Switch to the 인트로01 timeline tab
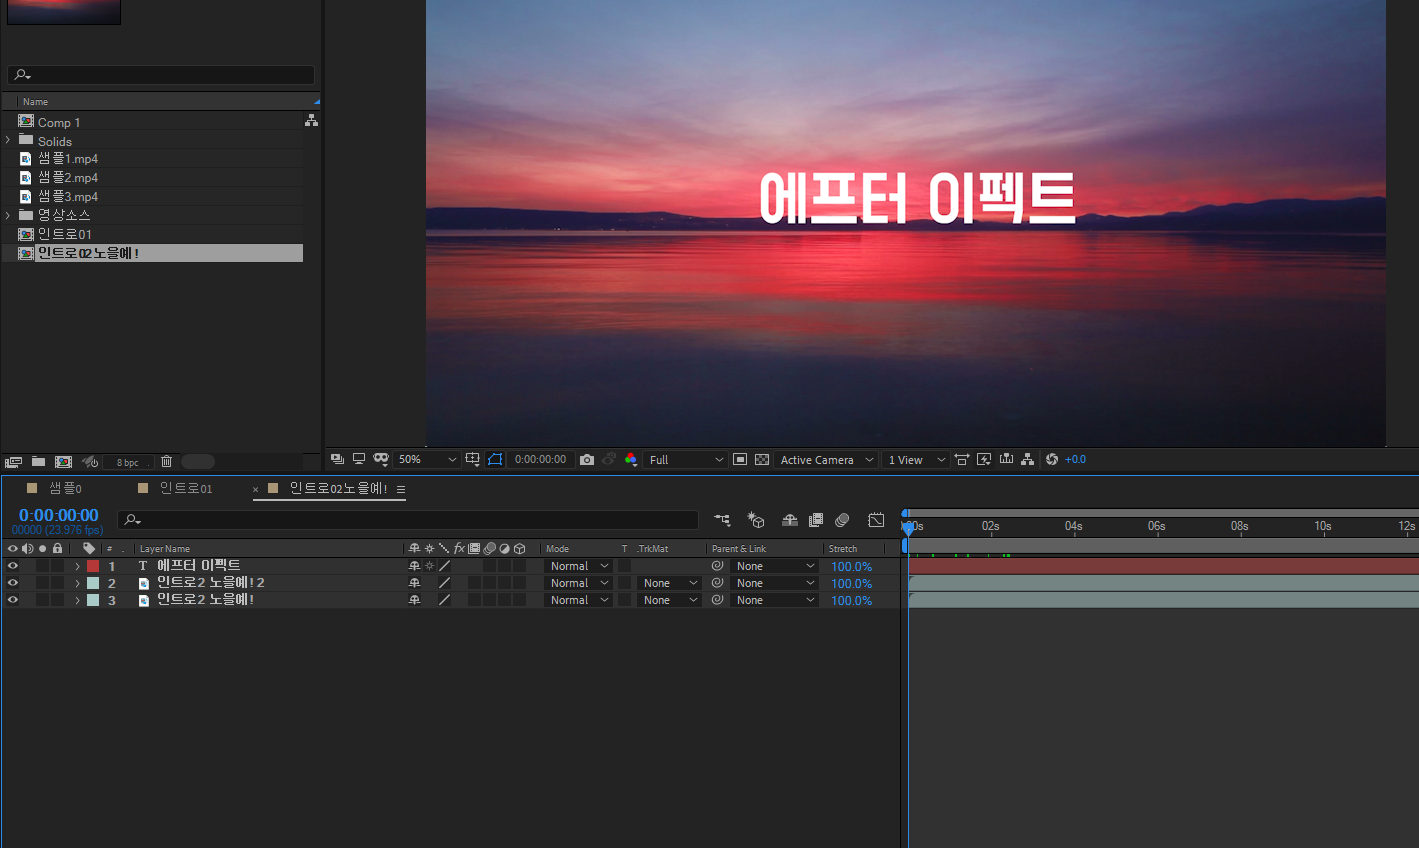This screenshot has width=1419, height=848. [186, 488]
